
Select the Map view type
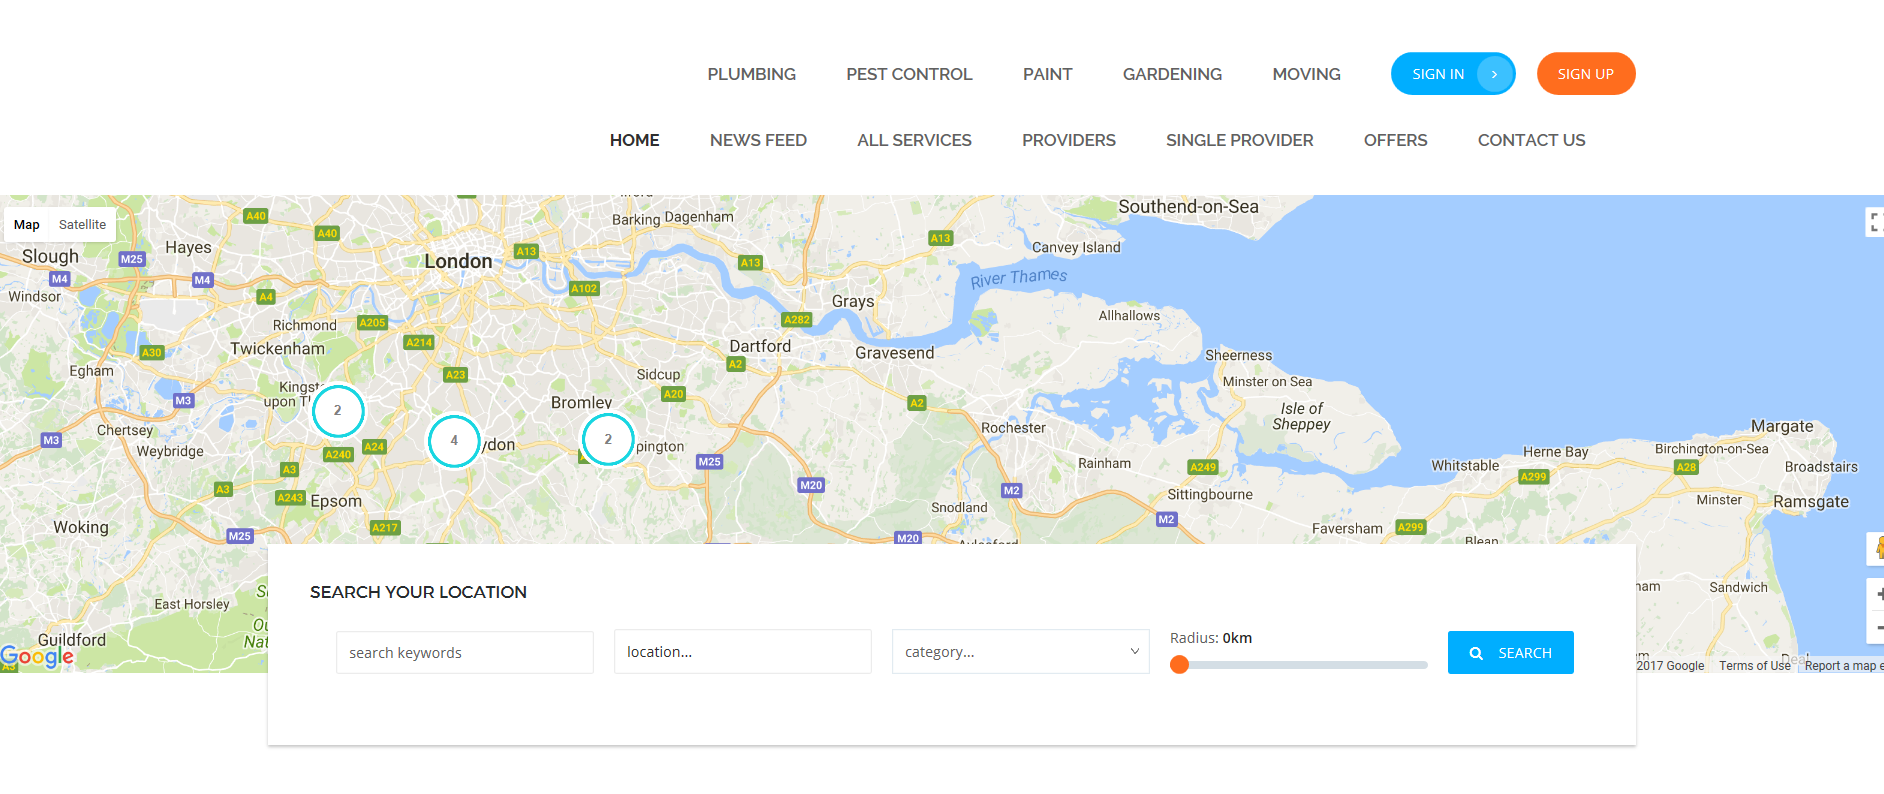point(27,225)
